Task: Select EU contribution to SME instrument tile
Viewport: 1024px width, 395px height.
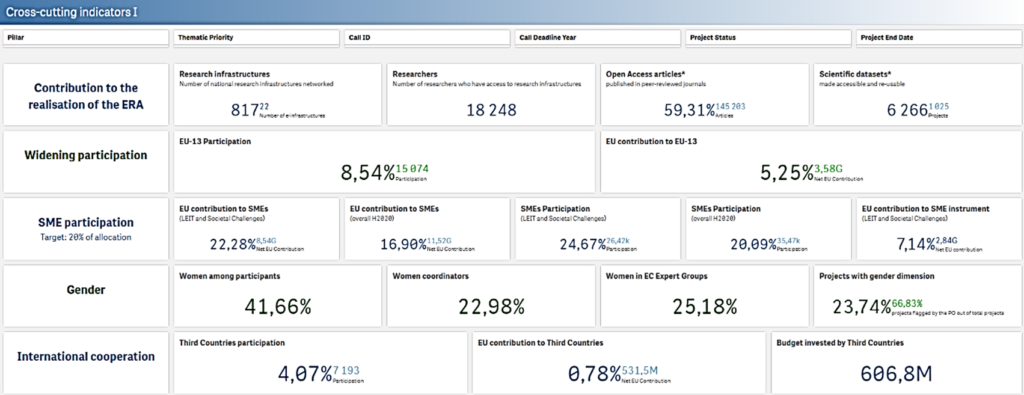Action: coord(939,229)
